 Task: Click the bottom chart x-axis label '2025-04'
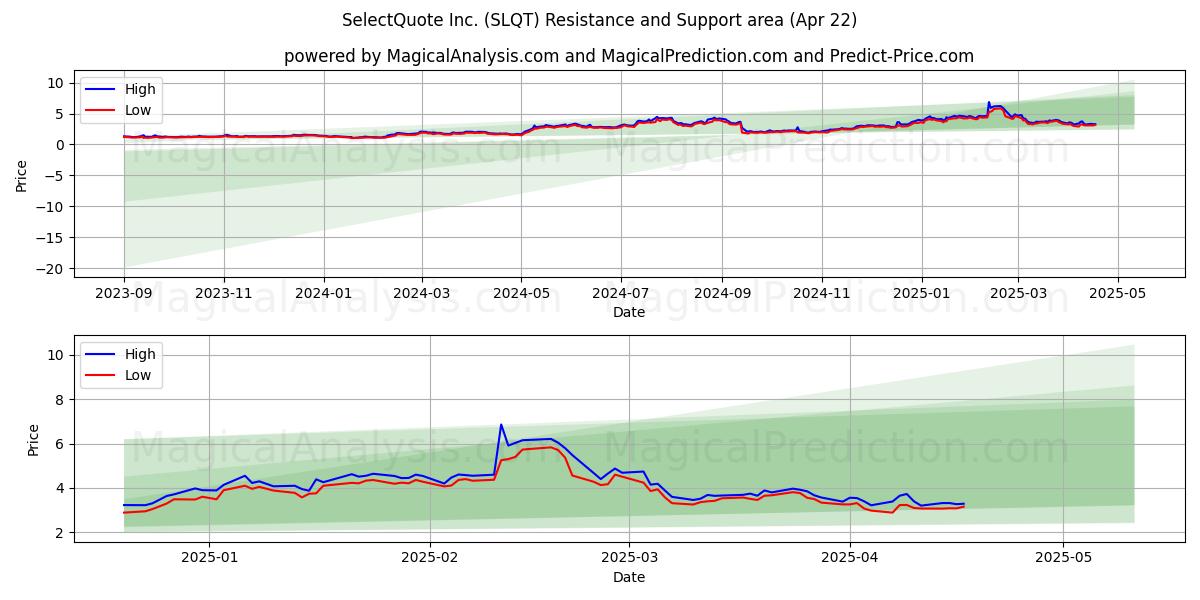click(849, 559)
